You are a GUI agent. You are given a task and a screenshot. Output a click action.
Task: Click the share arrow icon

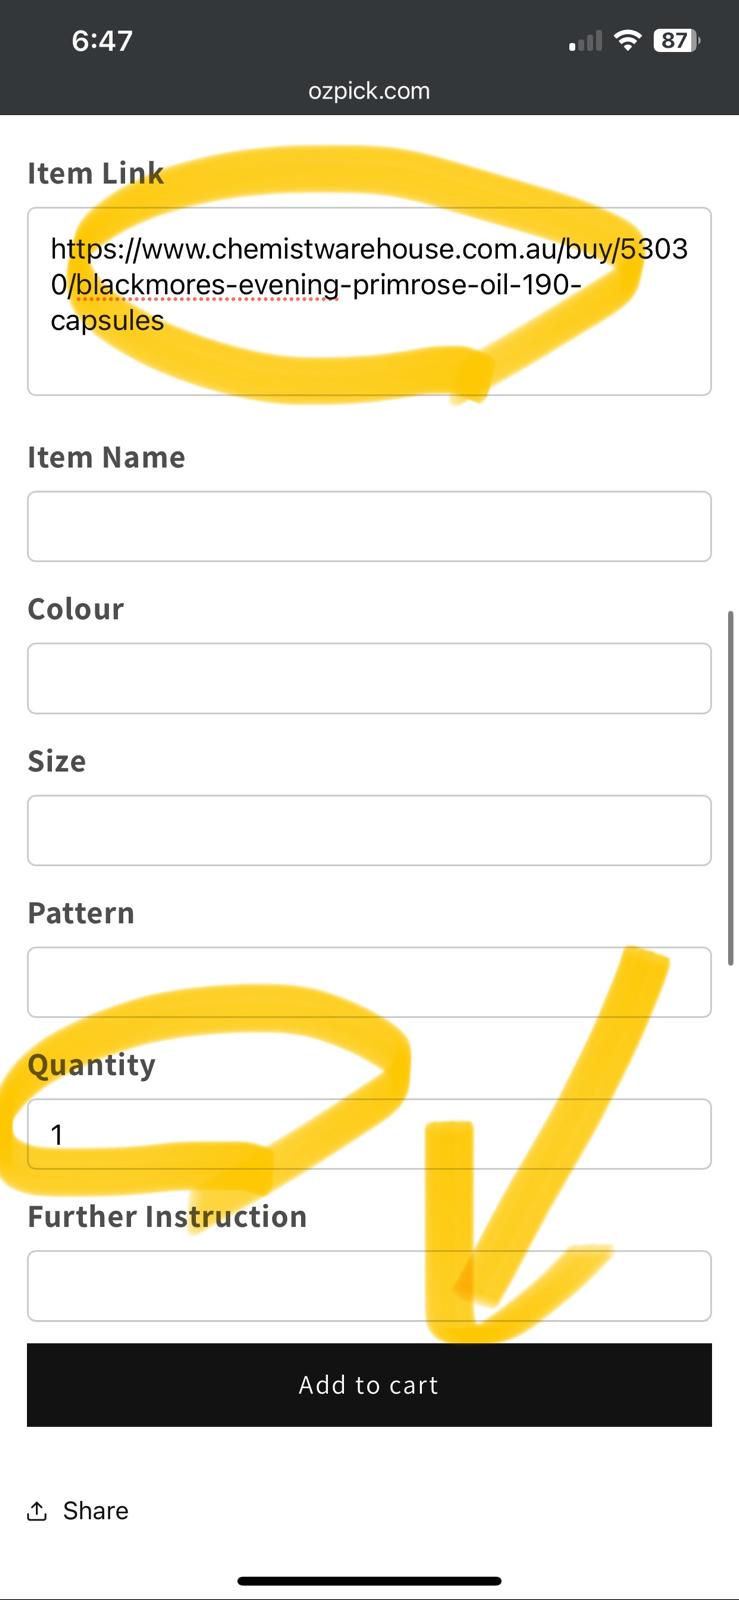[37, 1510]
